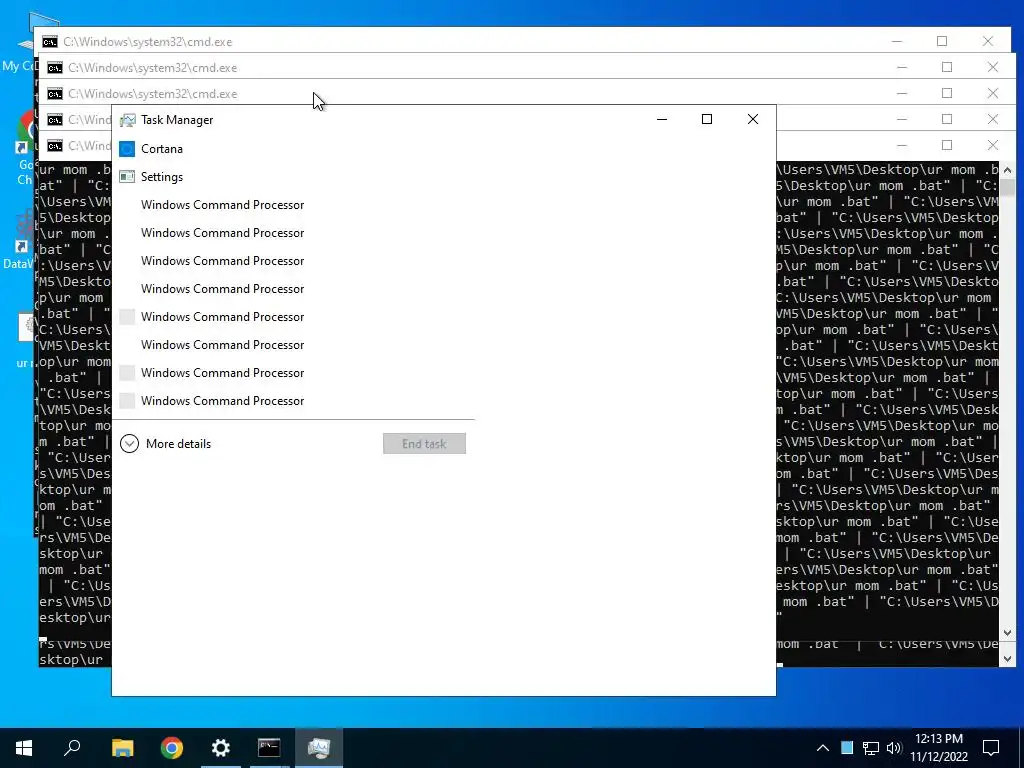
Task: Click the blue Cortana icon
Action: tap(127, 149)
